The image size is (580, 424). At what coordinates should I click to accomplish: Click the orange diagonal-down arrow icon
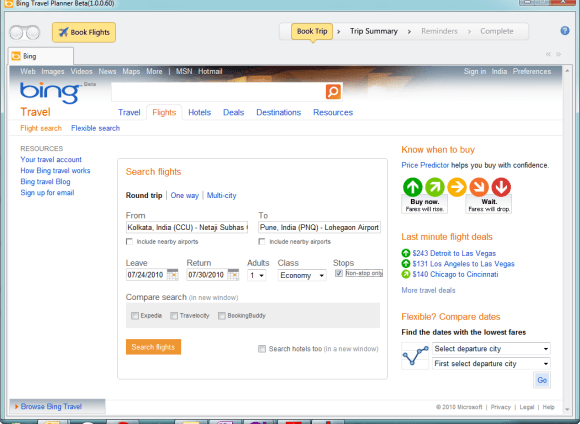pyautogui.click(x=479, y=187)
